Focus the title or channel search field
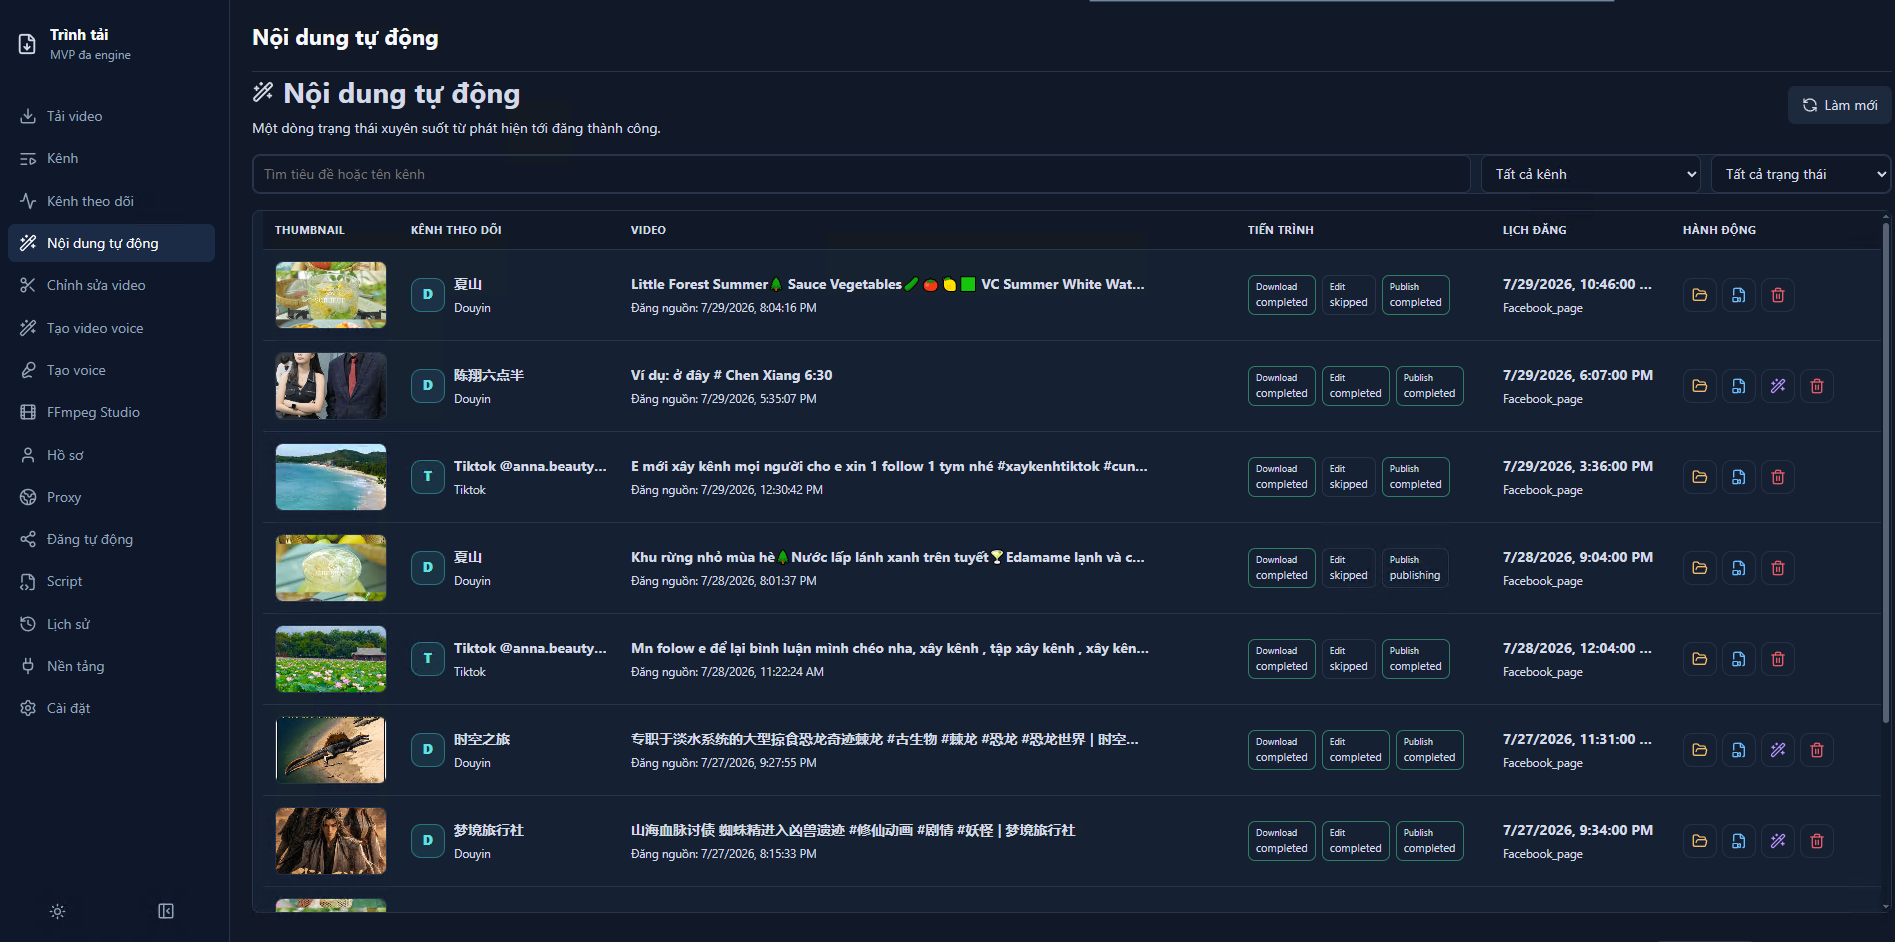 pos(861,174)
